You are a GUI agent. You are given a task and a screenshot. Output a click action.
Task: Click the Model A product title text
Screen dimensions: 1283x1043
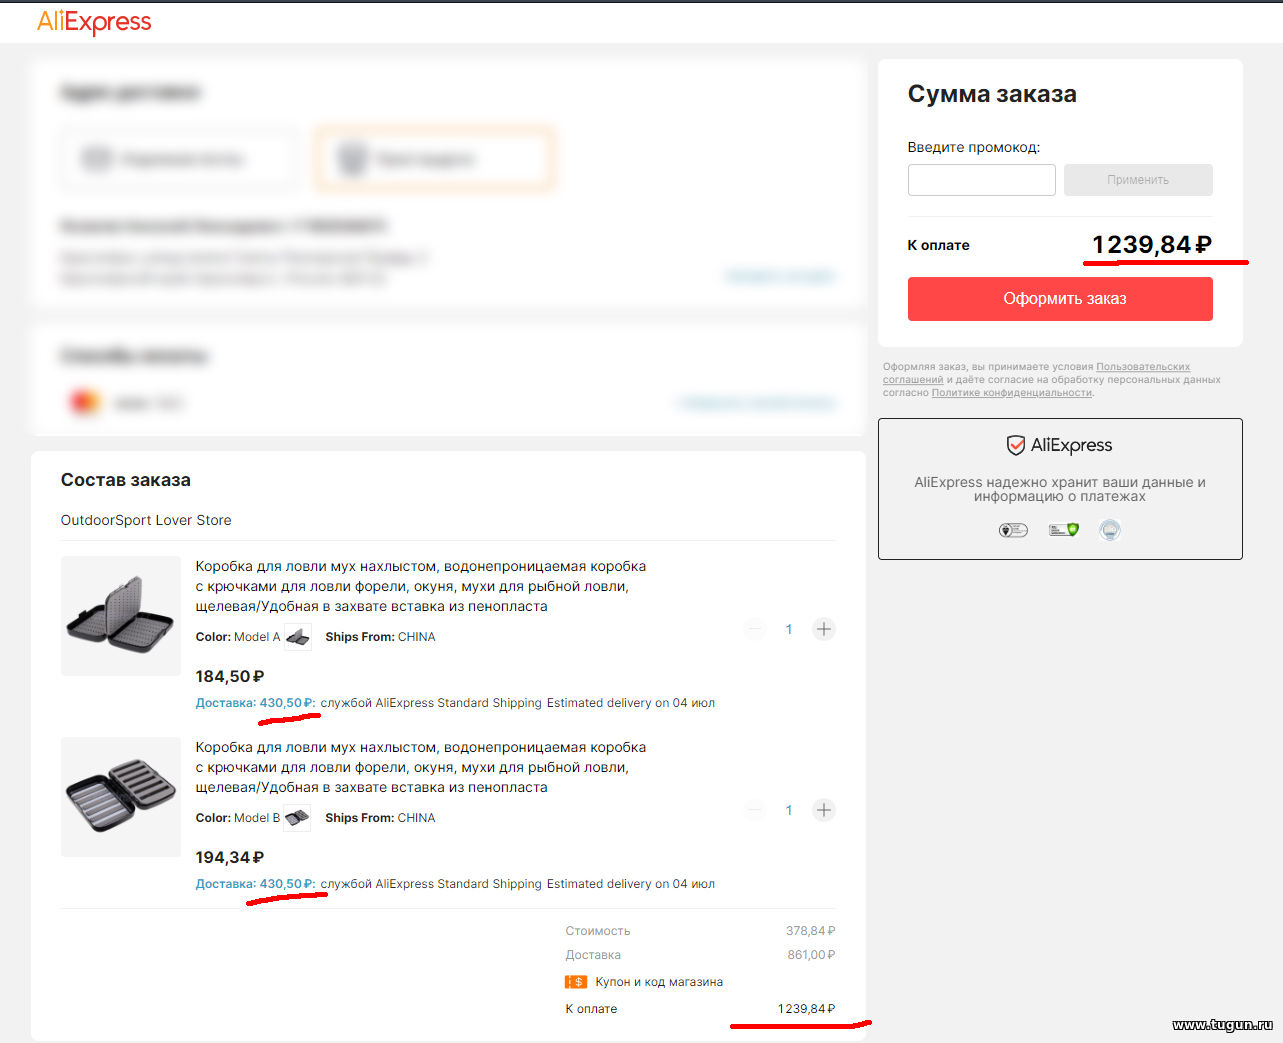421,586
